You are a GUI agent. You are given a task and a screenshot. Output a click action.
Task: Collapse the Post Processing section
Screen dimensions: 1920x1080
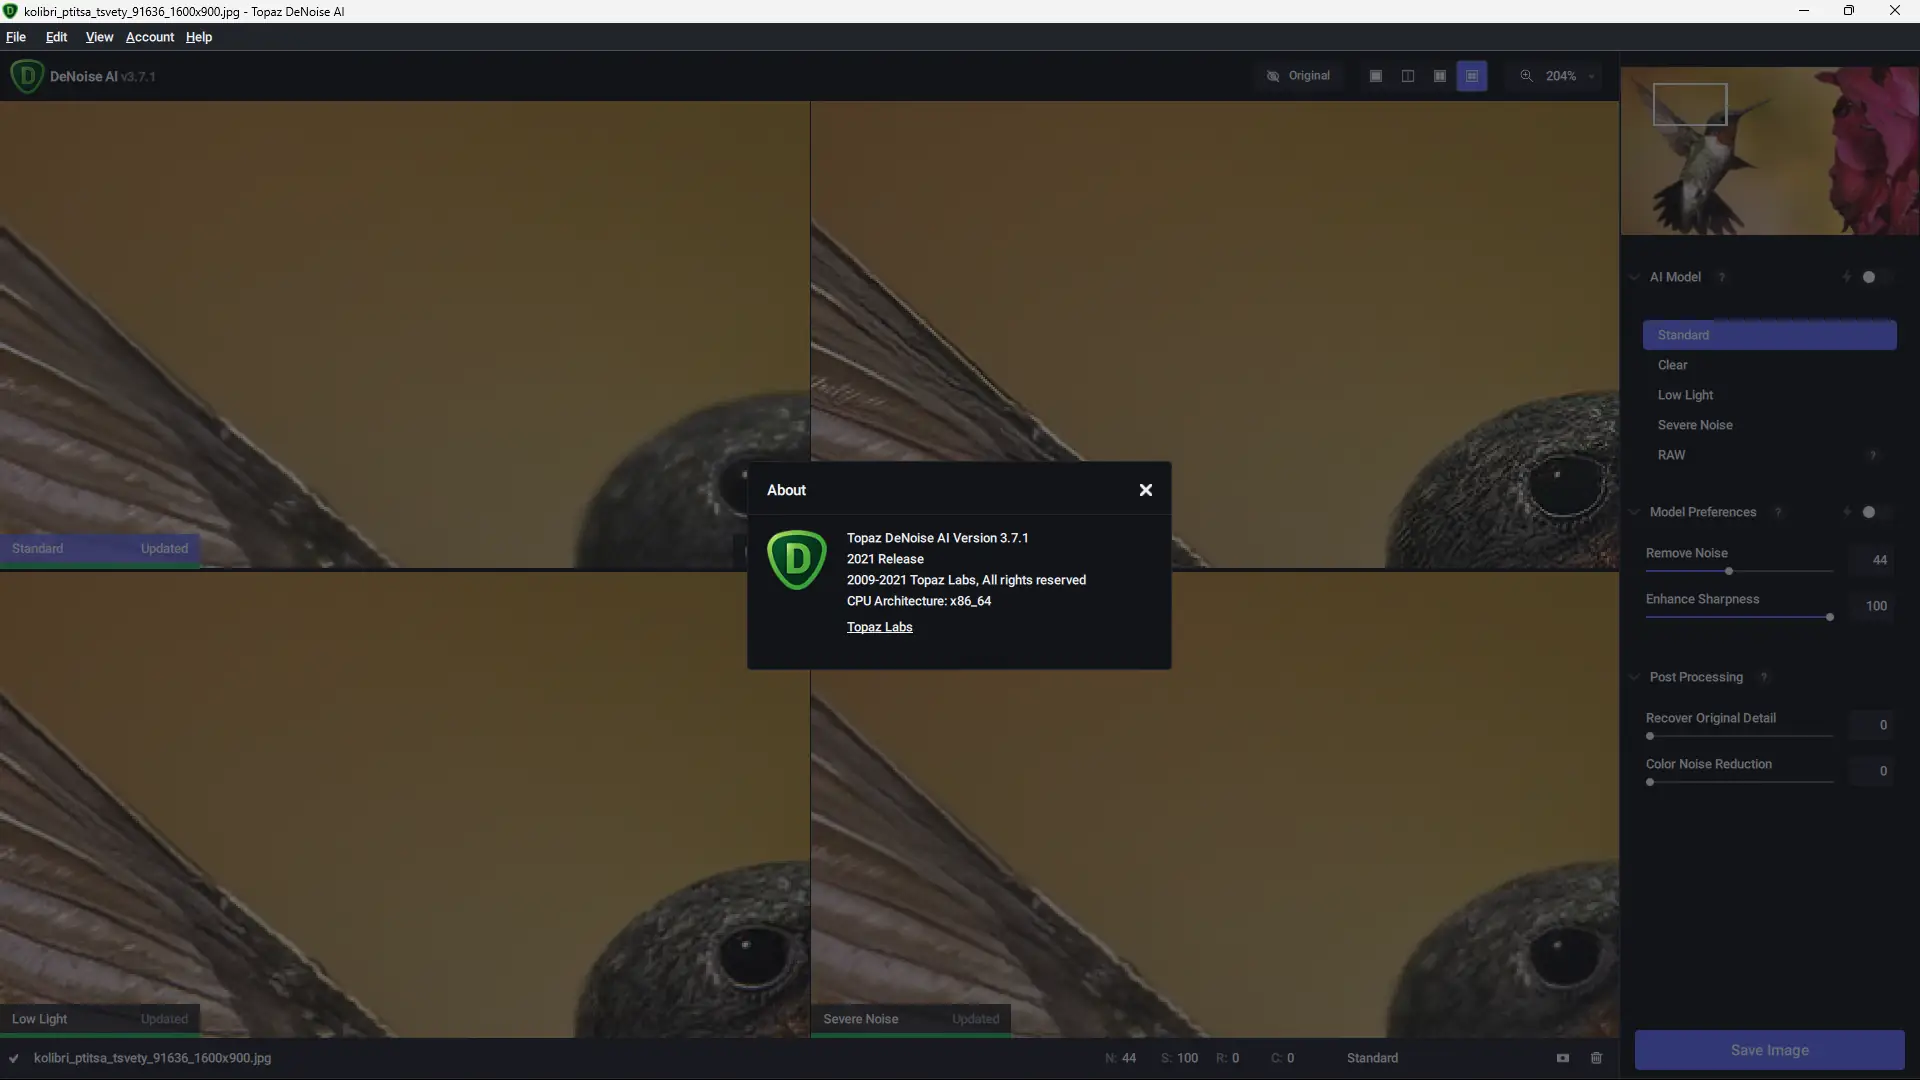tap(1634, 677)
